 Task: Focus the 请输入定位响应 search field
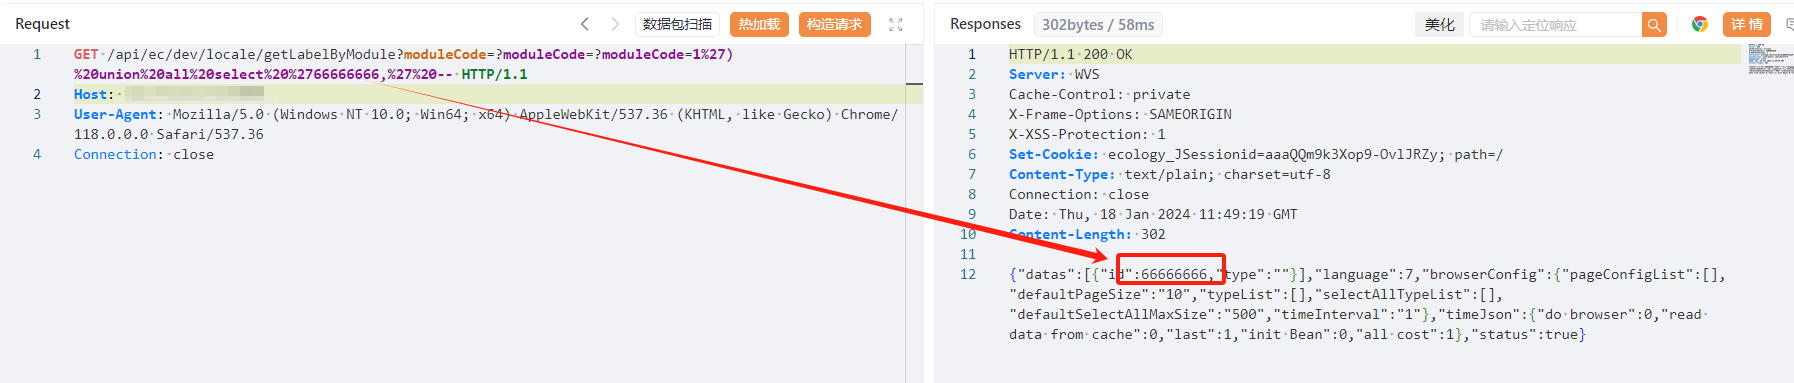[x=1556, y=25]
